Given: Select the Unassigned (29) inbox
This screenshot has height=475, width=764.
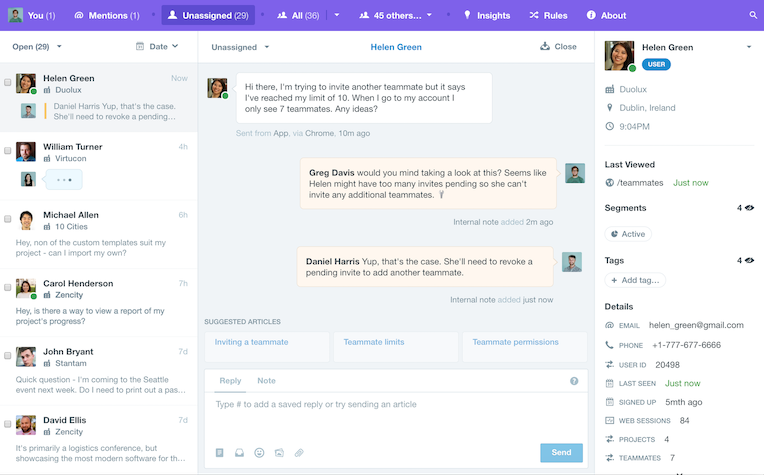Looking at the screenshot, I should pyautogui.click(x=208, y=15).
